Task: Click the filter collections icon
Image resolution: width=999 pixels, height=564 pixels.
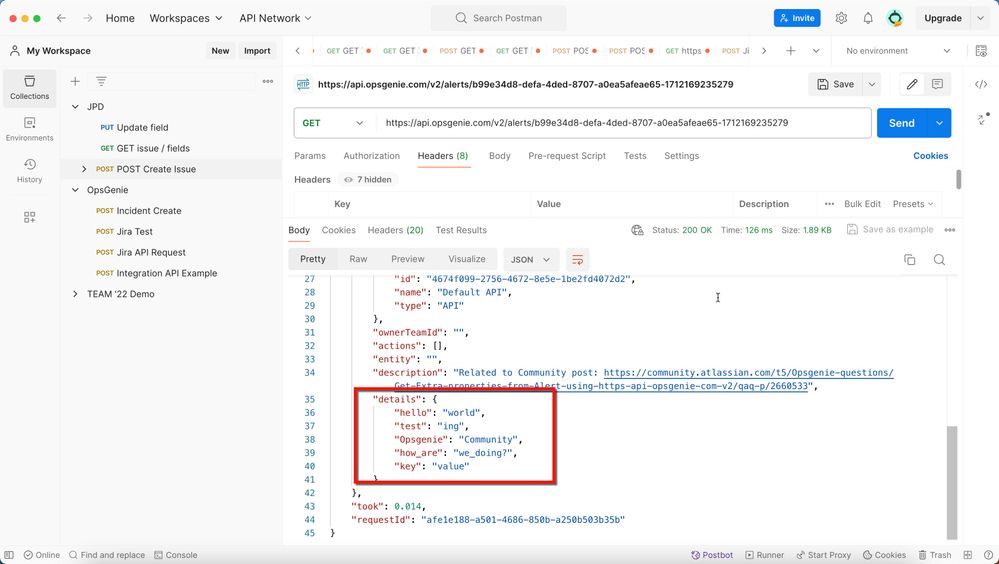Action: [101, 81]
